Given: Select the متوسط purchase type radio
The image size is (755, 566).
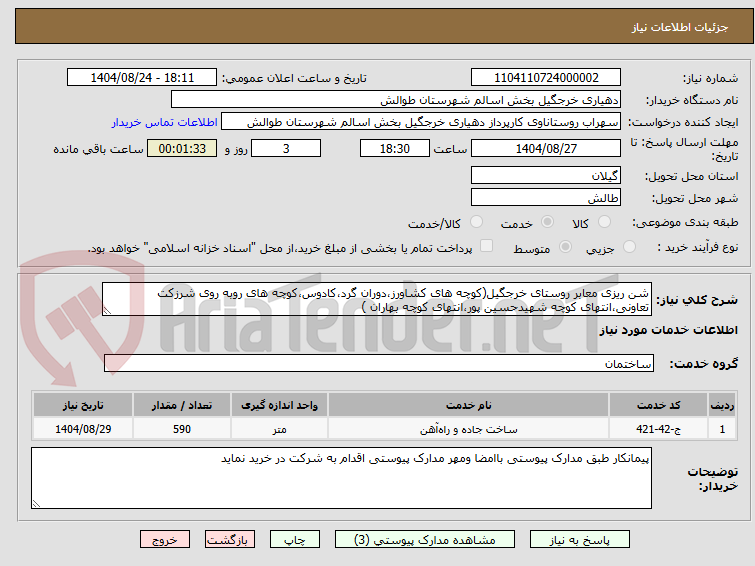Looking at the screenshot, I should [x=565, y=247].
